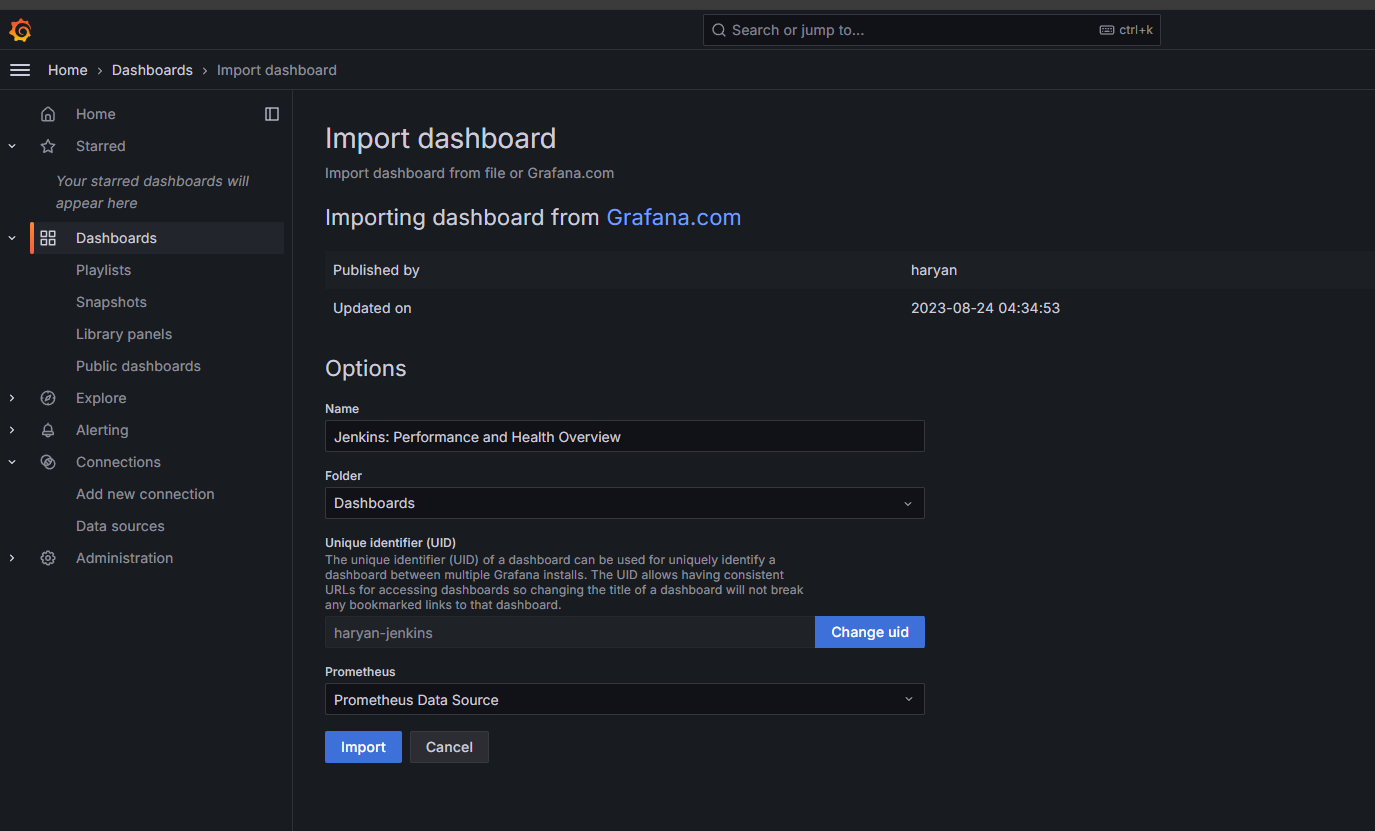The width and height of the screenshot is (1375, 831).
Task: Expand the Administration section chevron
Action: tap(12, 558)
